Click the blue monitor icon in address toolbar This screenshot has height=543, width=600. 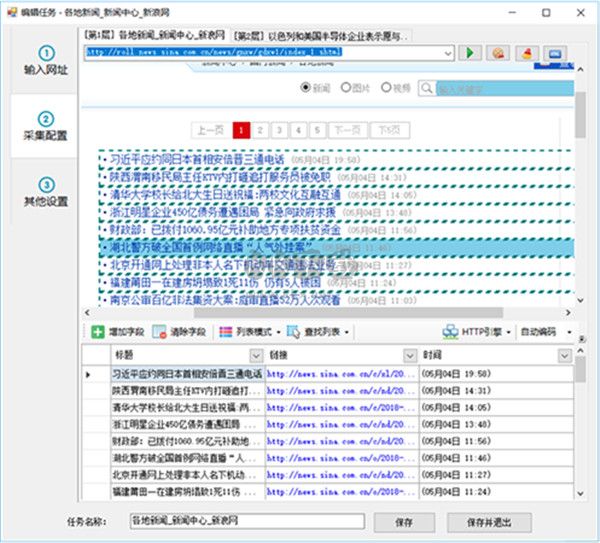click(x=553, y=52)
